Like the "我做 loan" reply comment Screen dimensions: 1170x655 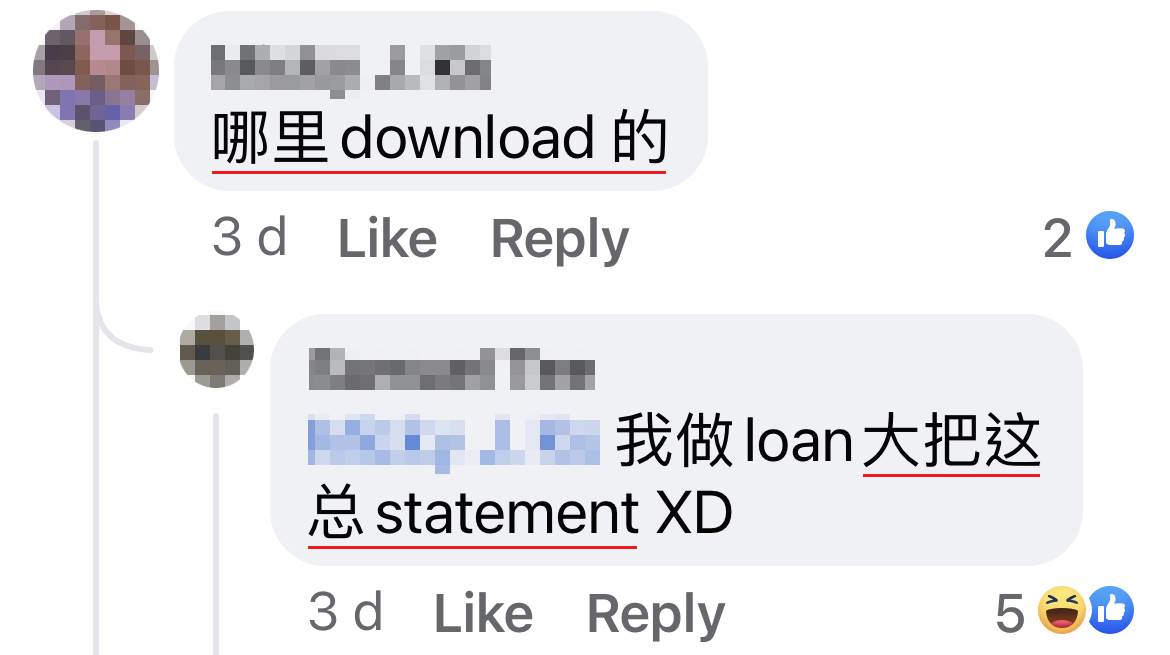tap(484, 613)
